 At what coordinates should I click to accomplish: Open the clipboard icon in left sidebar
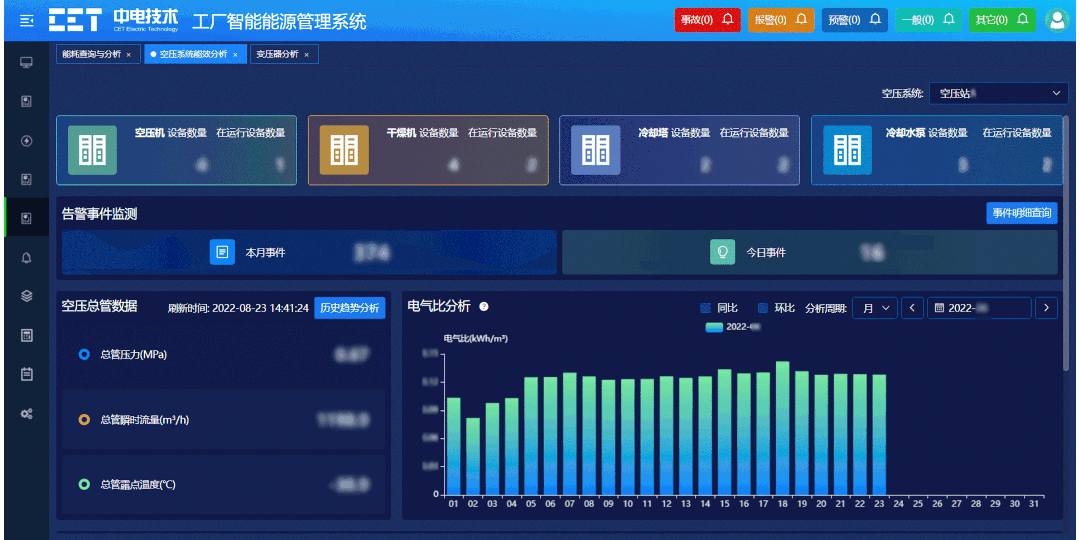[x=26, y=374]
